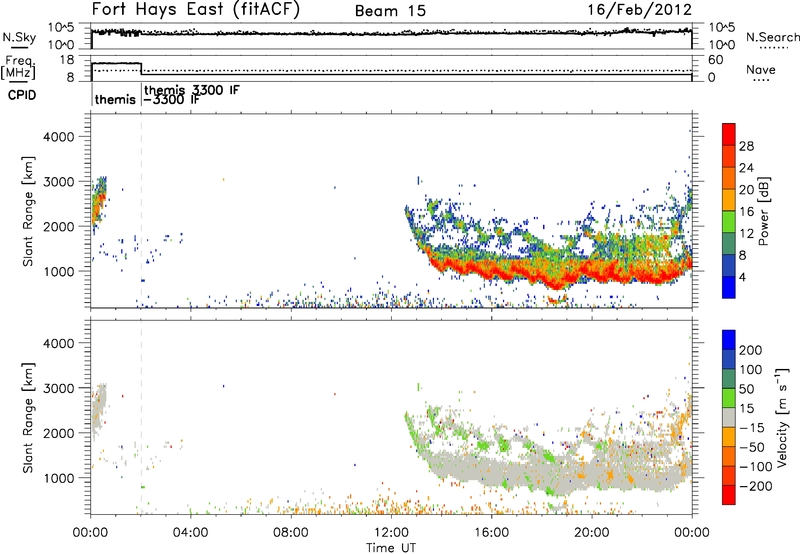Pick the light green Velocity segment between 15 and 50
This screenshot has height=554, width=800.
(x=729, y=398)
